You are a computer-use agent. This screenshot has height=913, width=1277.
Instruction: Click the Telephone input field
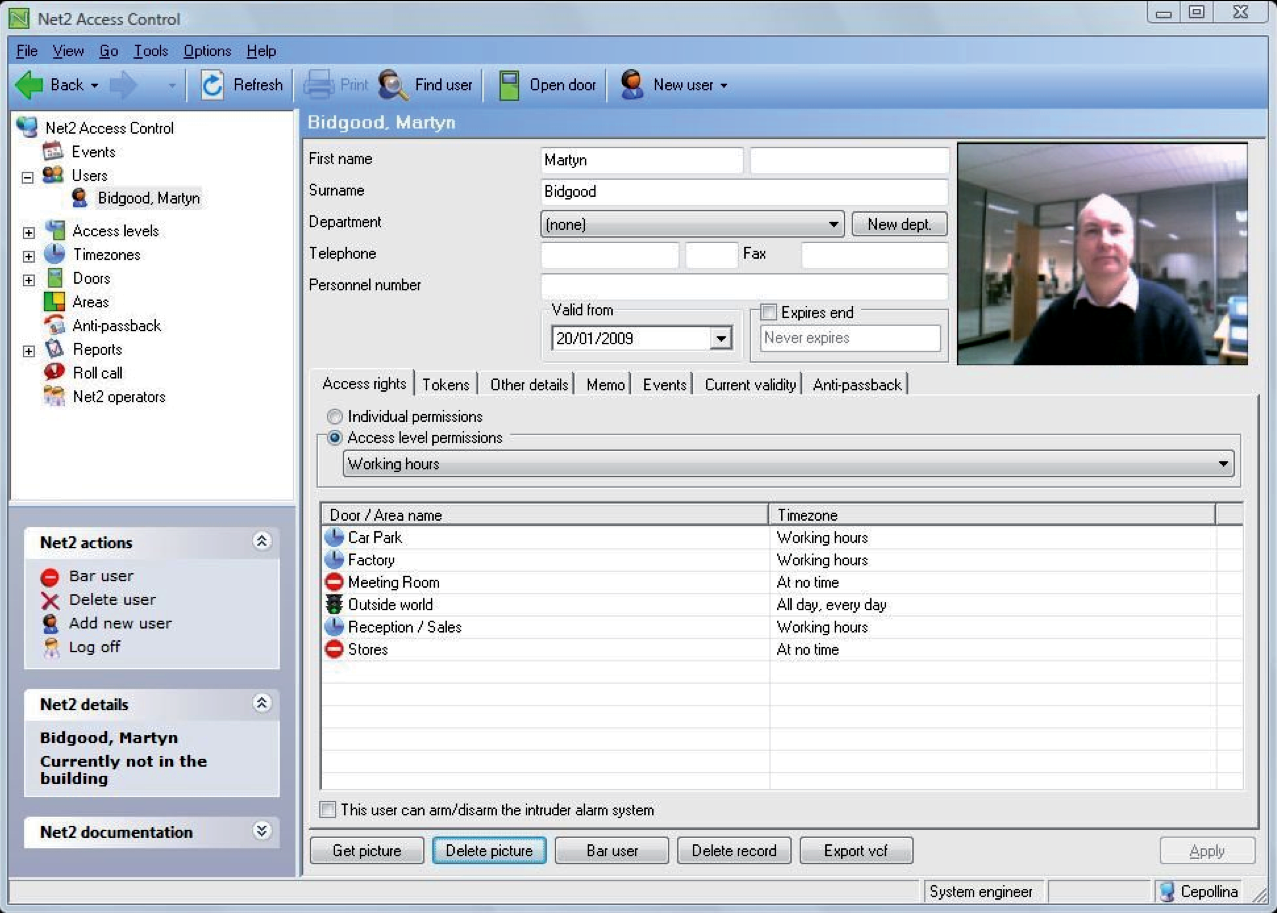coord(609,255)
